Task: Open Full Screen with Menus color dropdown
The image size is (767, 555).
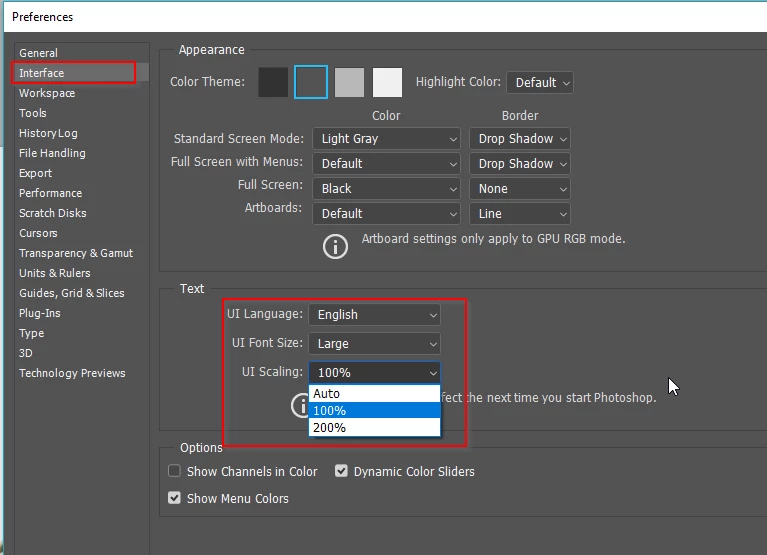Action: click(x=386, y=164)
